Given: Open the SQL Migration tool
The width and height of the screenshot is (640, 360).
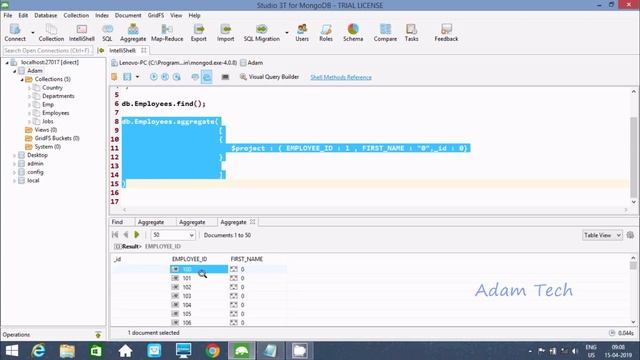Looking at the screenshot, I should coord(262,33).
